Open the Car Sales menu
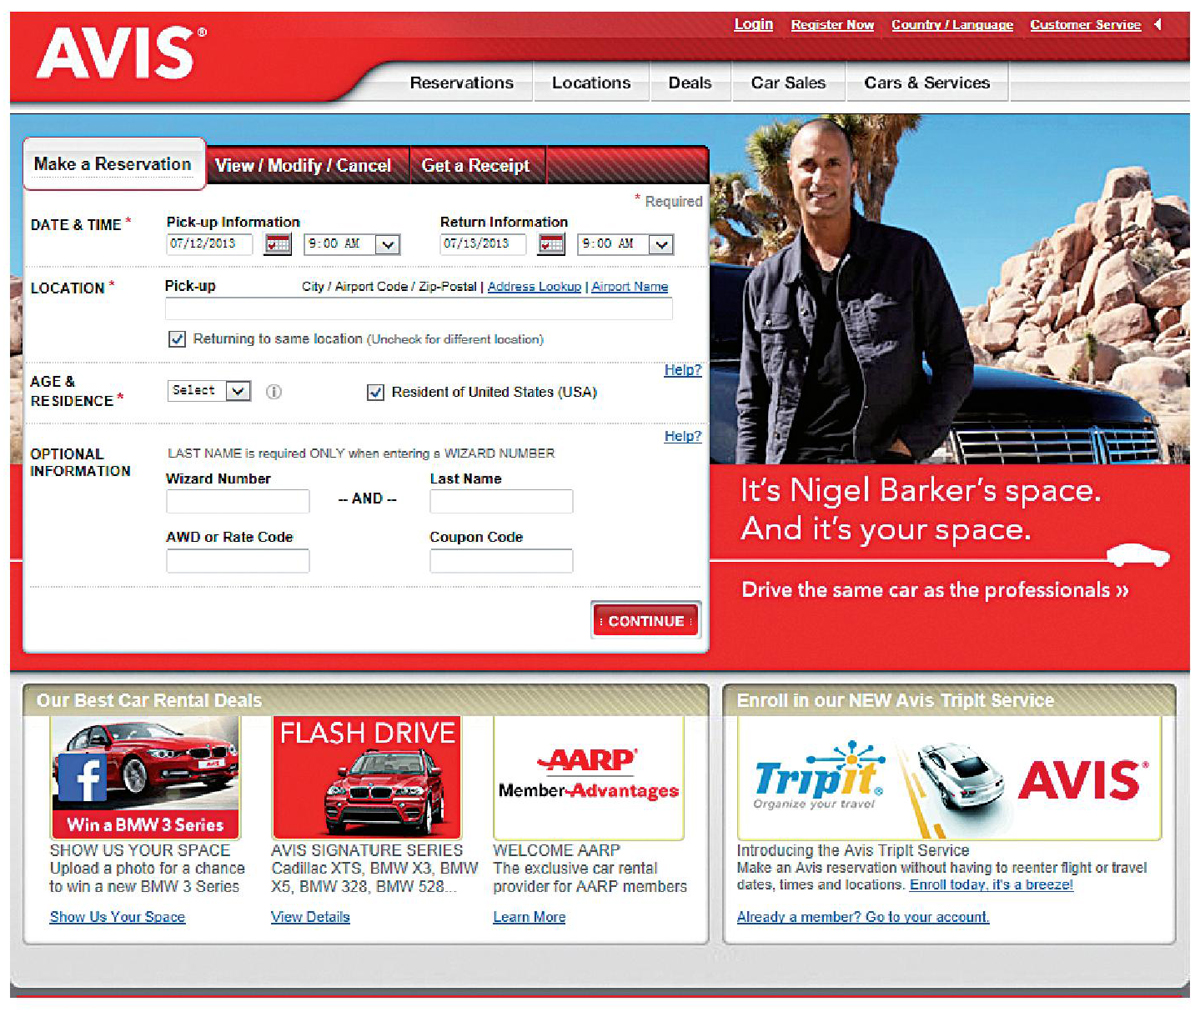 (789, 83)
